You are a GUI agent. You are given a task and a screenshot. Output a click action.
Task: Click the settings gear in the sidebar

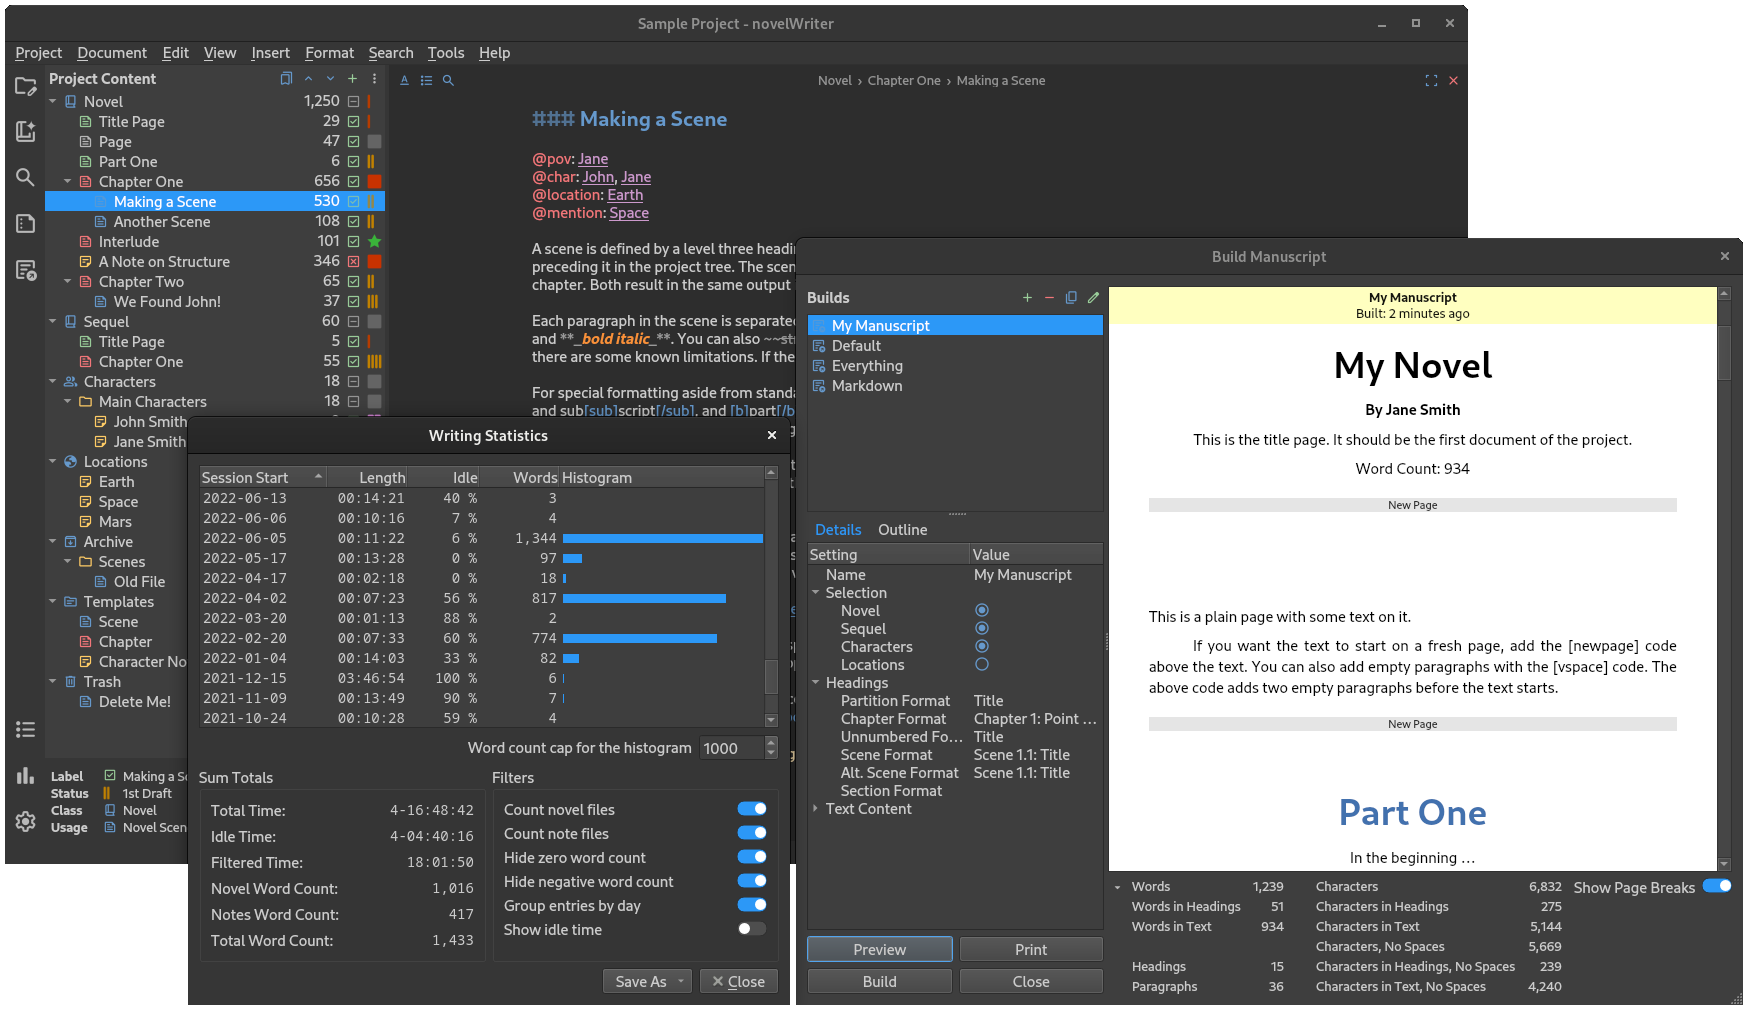click(x=25, y=821)
